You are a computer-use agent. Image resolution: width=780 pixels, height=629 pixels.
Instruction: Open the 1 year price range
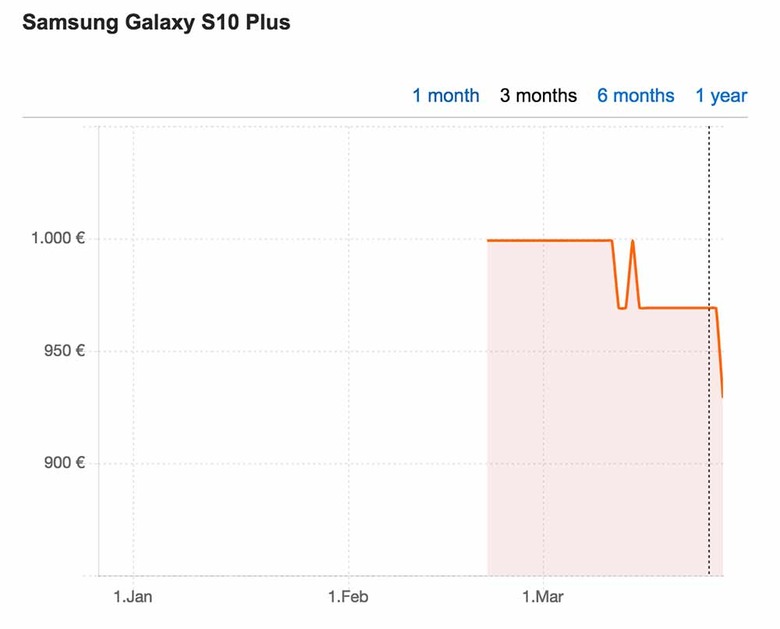721,96
